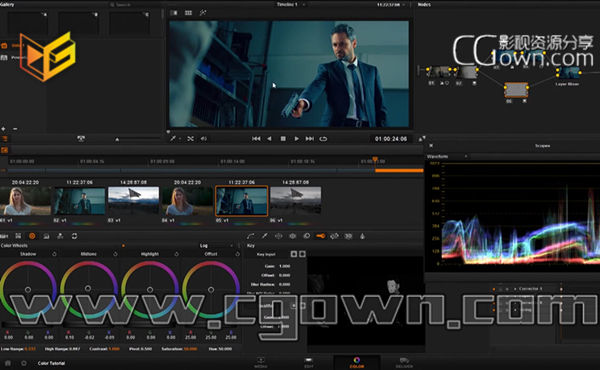Toggle loop playback
This screenshot has height=370, width=600.
323,139
